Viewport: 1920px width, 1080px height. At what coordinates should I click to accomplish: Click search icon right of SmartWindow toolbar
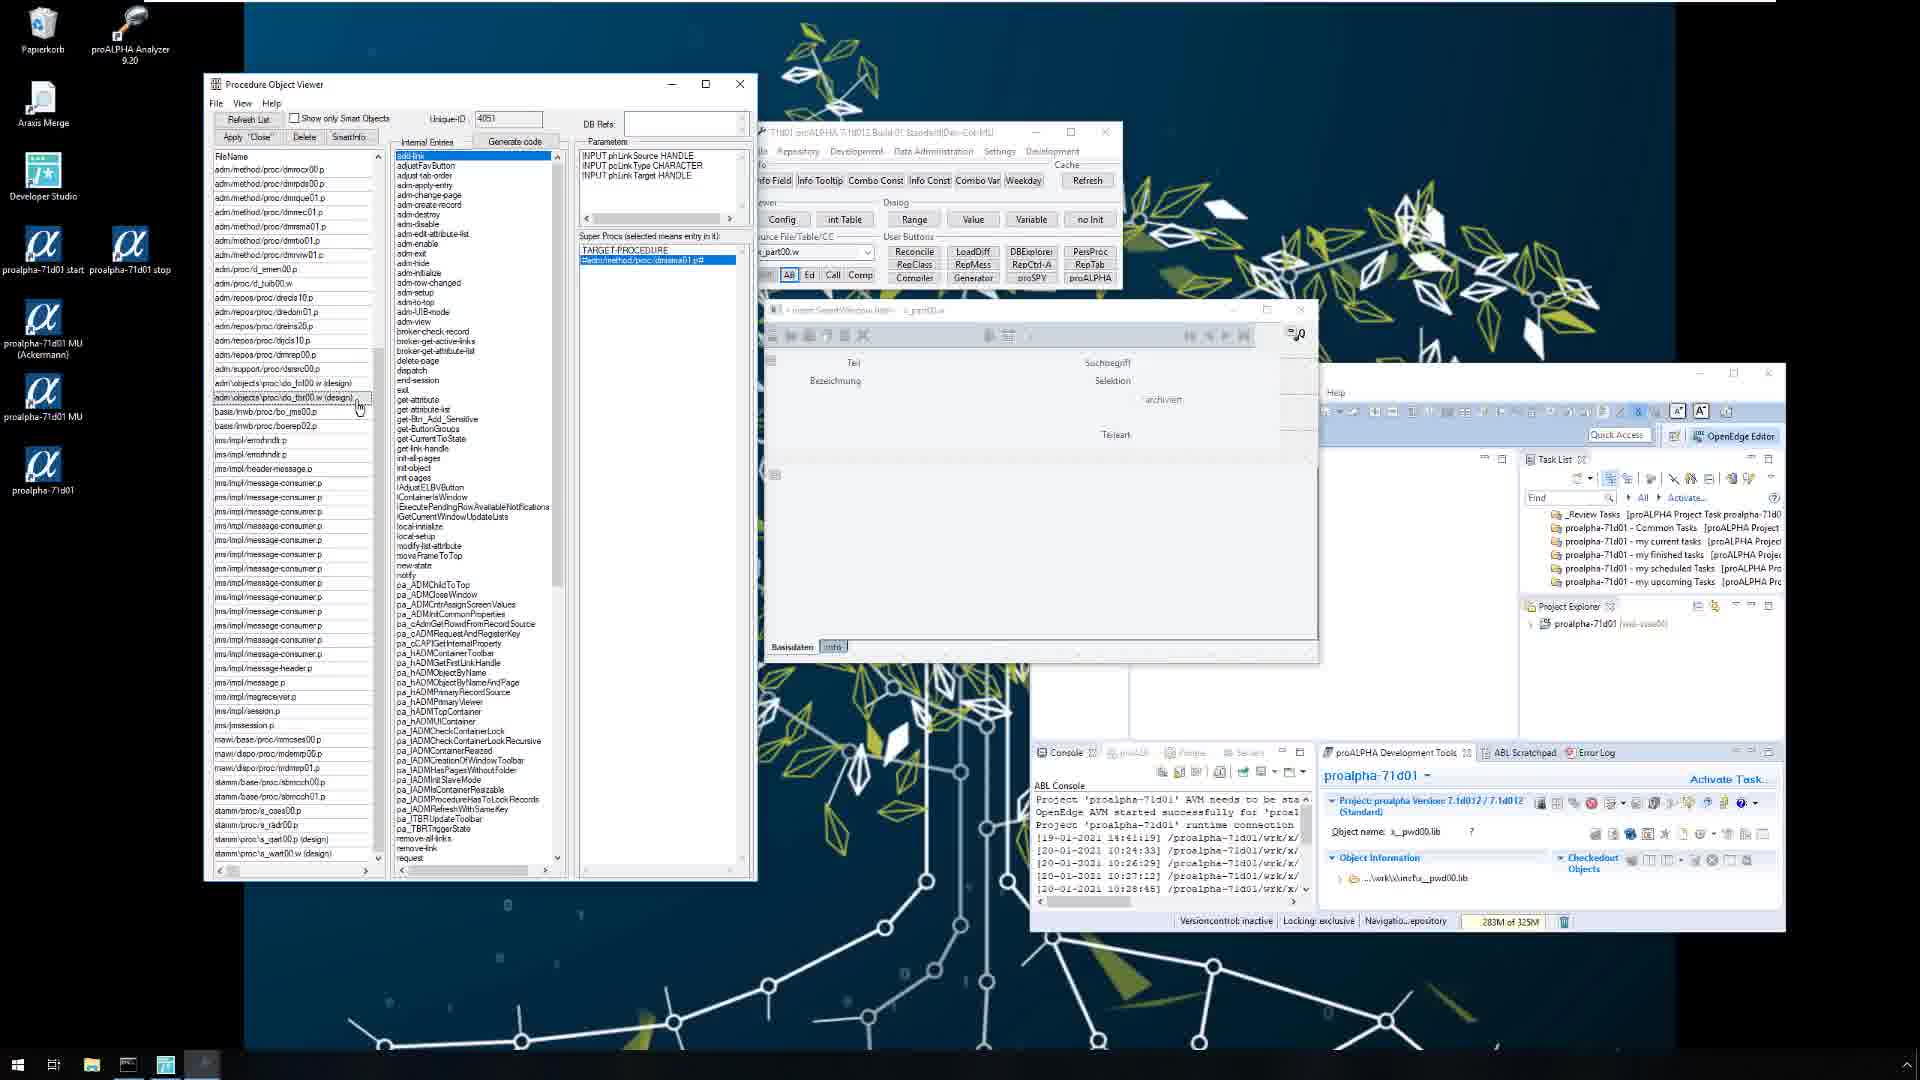click(1297, 334)
